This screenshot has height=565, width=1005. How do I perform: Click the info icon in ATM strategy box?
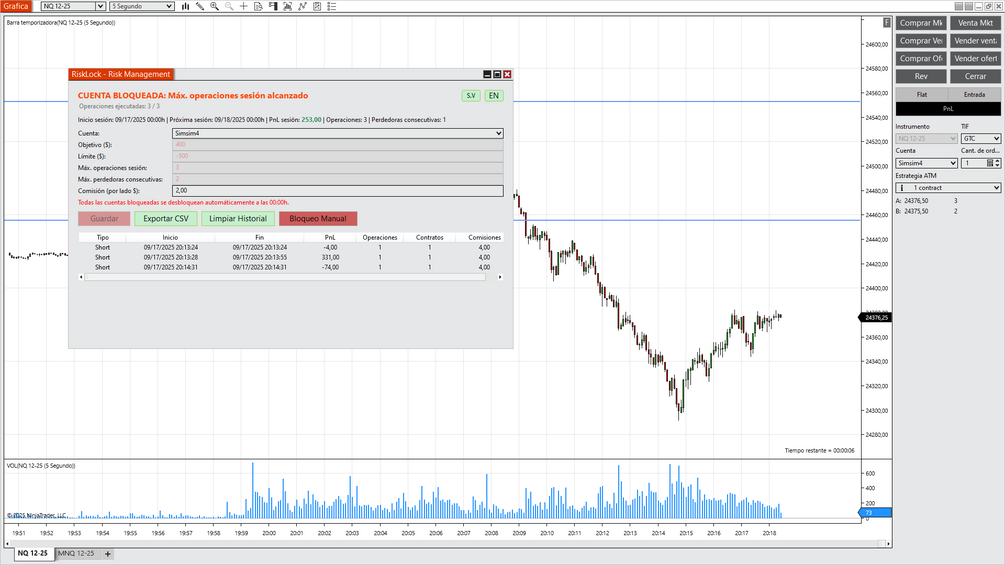tap(902, 188)
